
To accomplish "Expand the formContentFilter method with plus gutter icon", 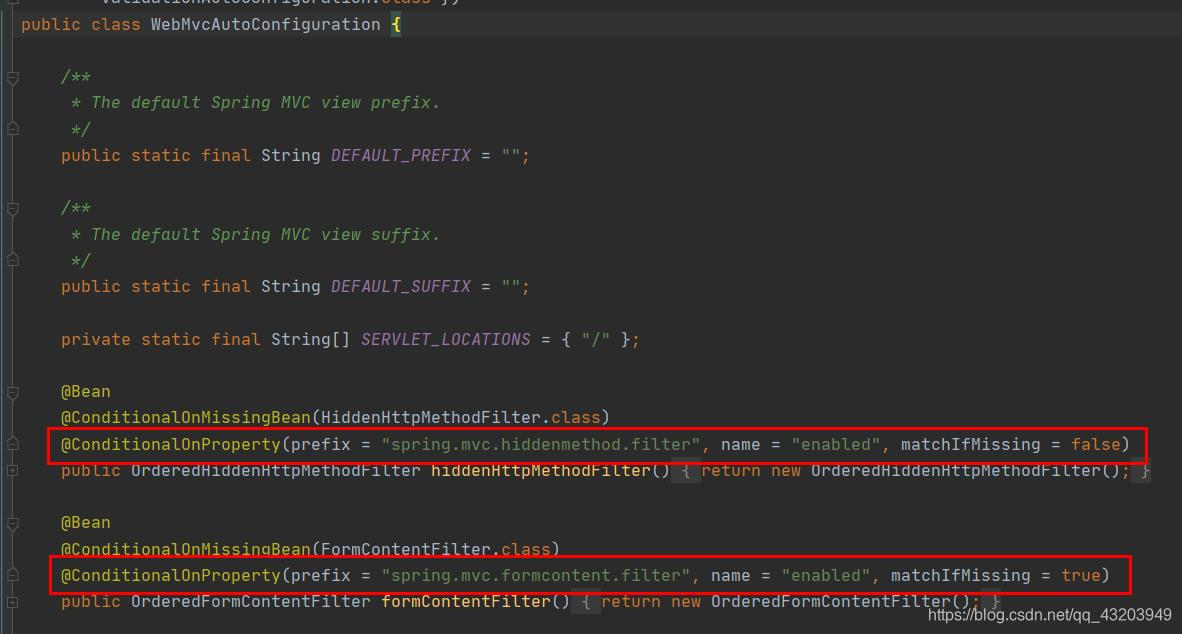I will tap(13, 602).
